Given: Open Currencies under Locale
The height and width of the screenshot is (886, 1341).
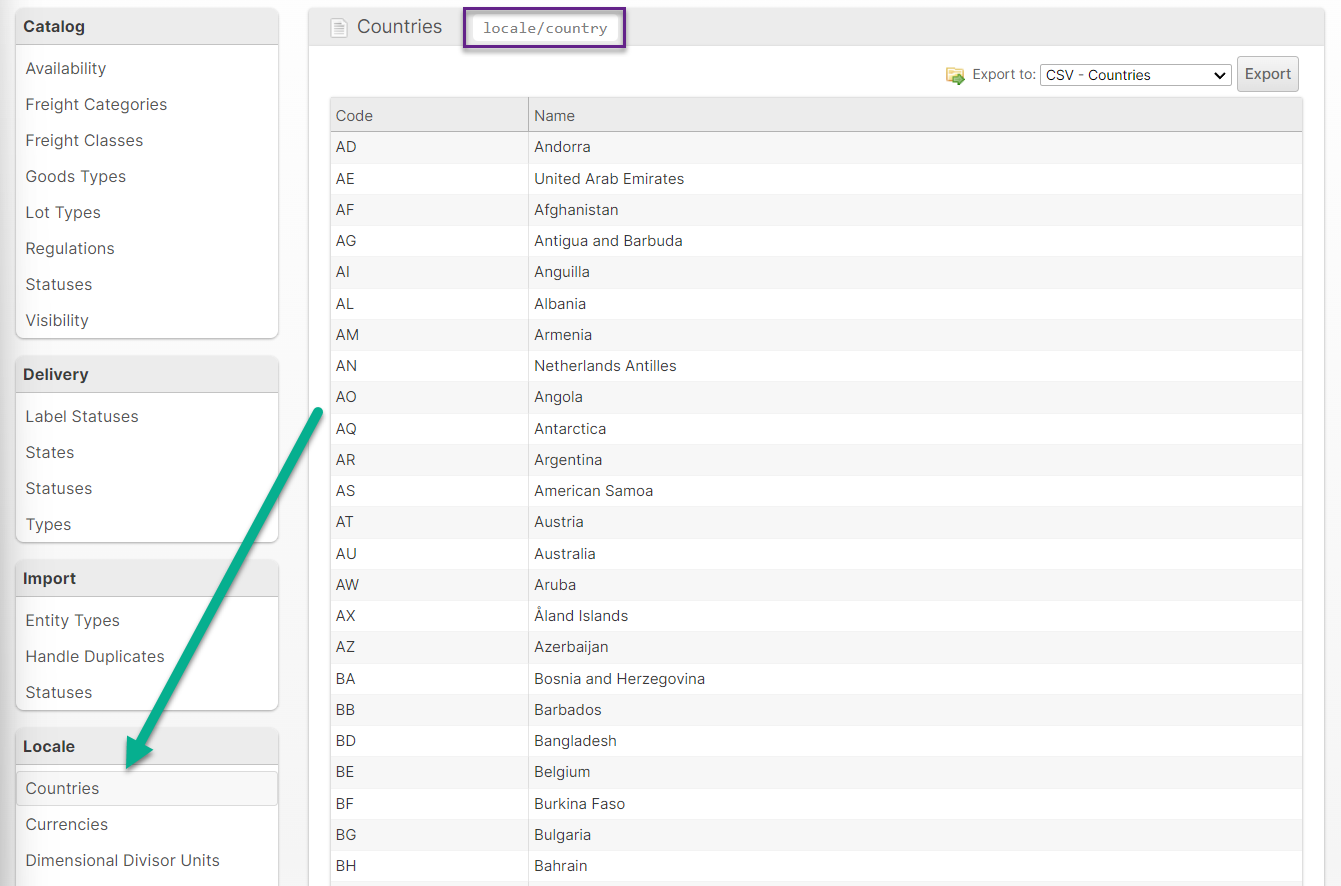Looking at the screenshot, I should click(x=67, y=824).
